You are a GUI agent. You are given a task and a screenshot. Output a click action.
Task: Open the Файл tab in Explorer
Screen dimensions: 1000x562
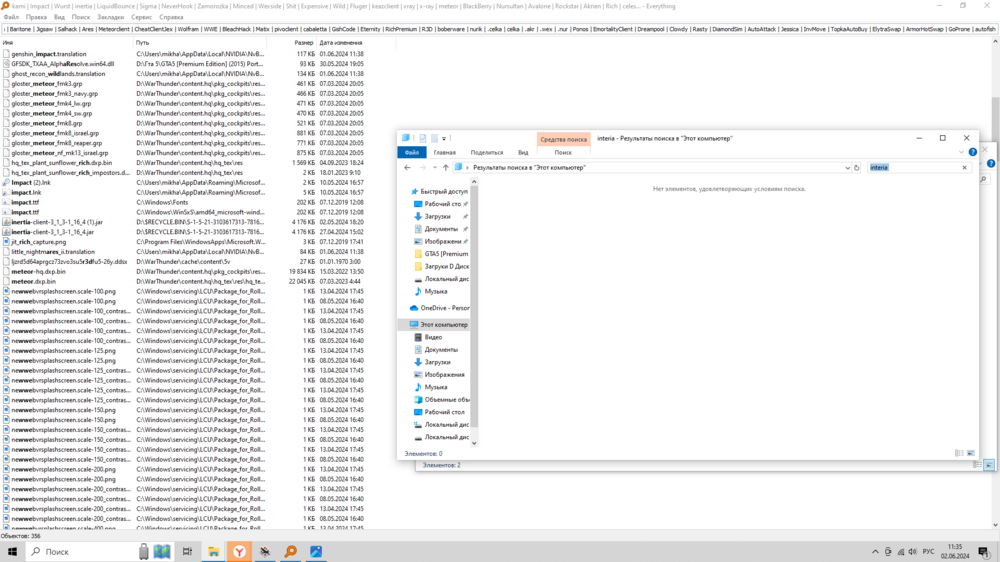(x=412, y=152)
